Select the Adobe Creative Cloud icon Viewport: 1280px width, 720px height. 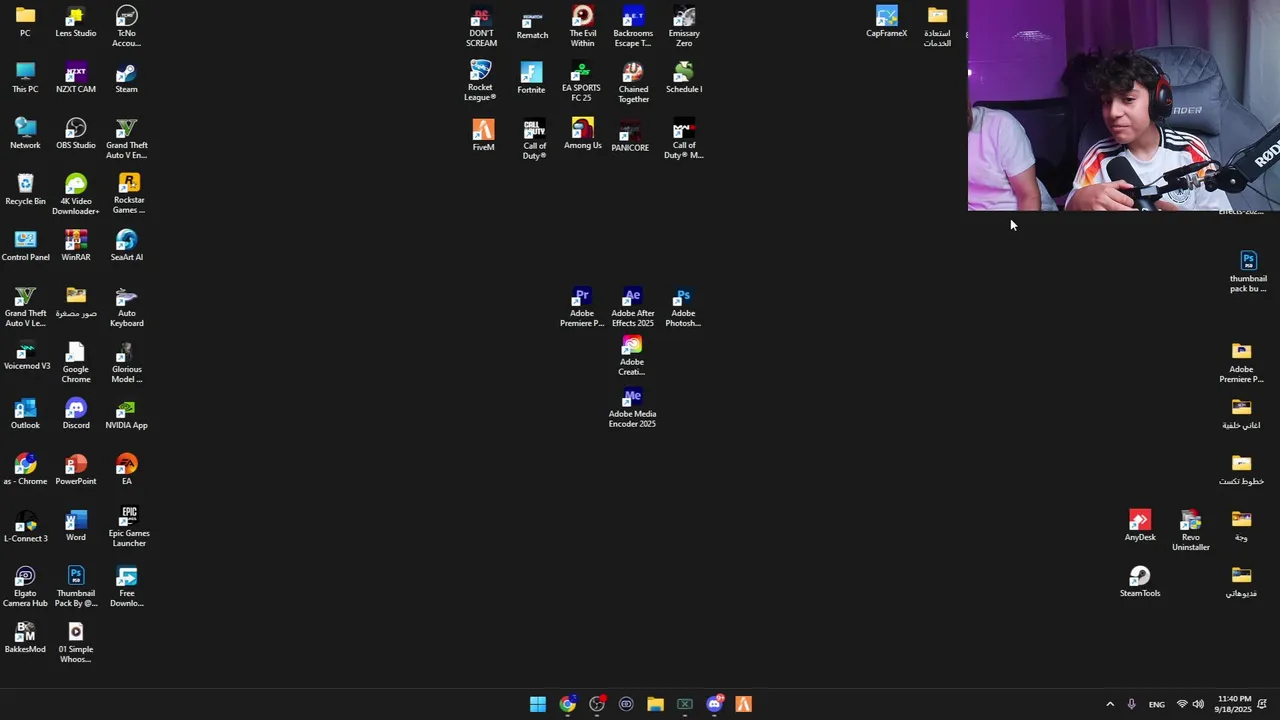click(631, 356)
